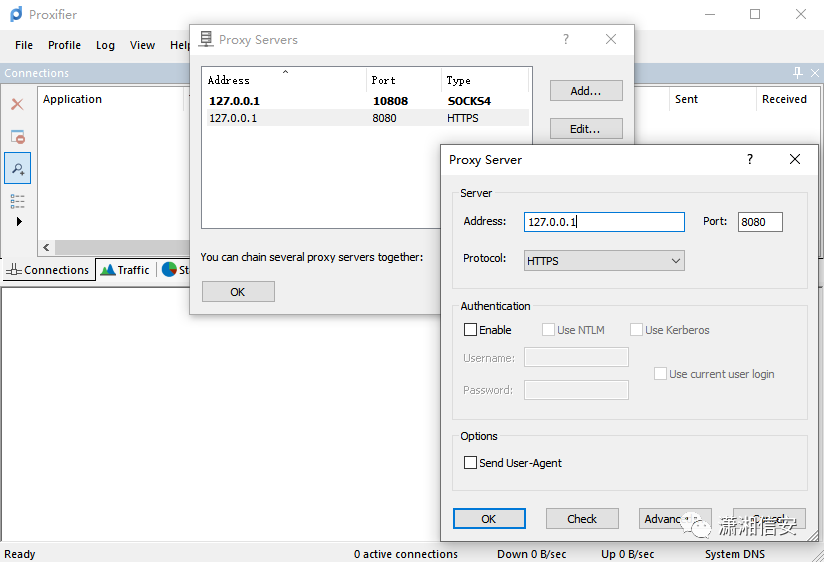Minimize the Proxifier window
Screen dimensions: 824x562
tap(710, 14)
